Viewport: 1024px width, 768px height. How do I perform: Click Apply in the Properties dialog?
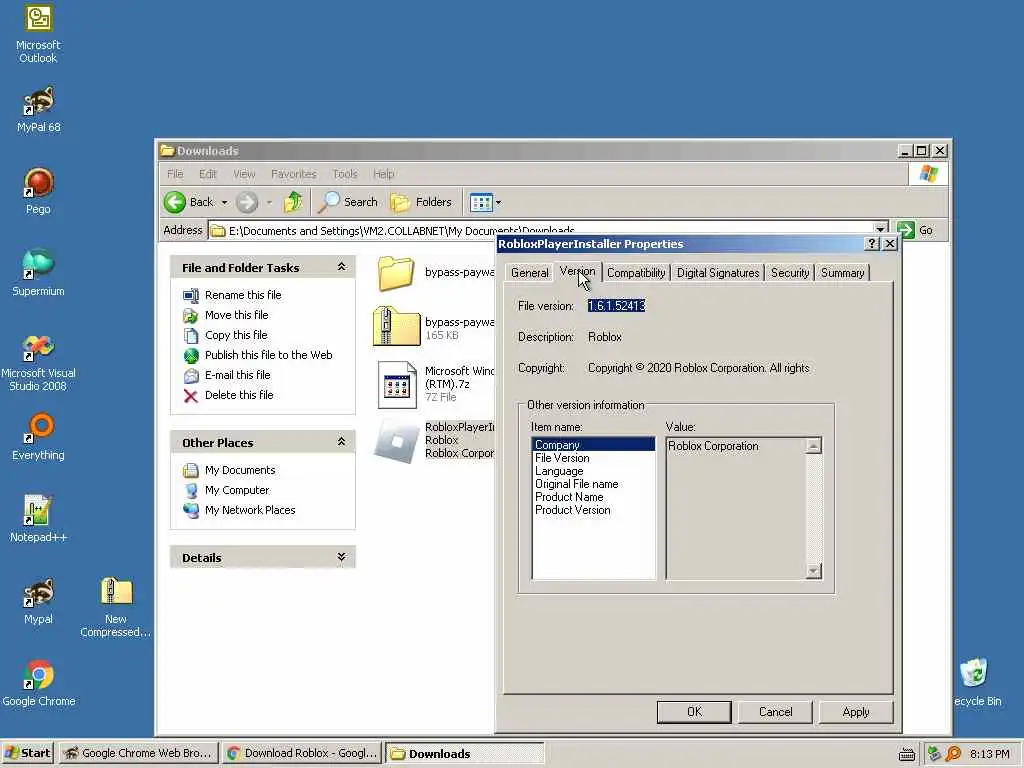pos(856,712)
